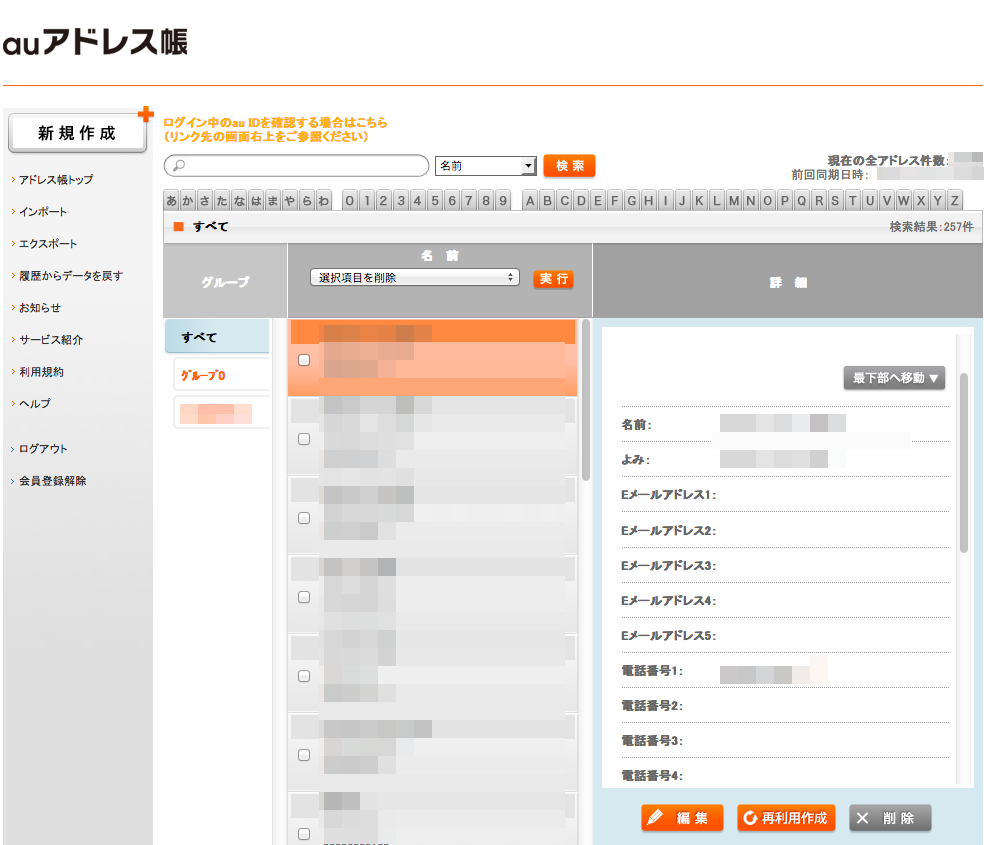The image size is (984, 845).
Task: Click the magnifier icon in search box
Action: click(179, 166)
